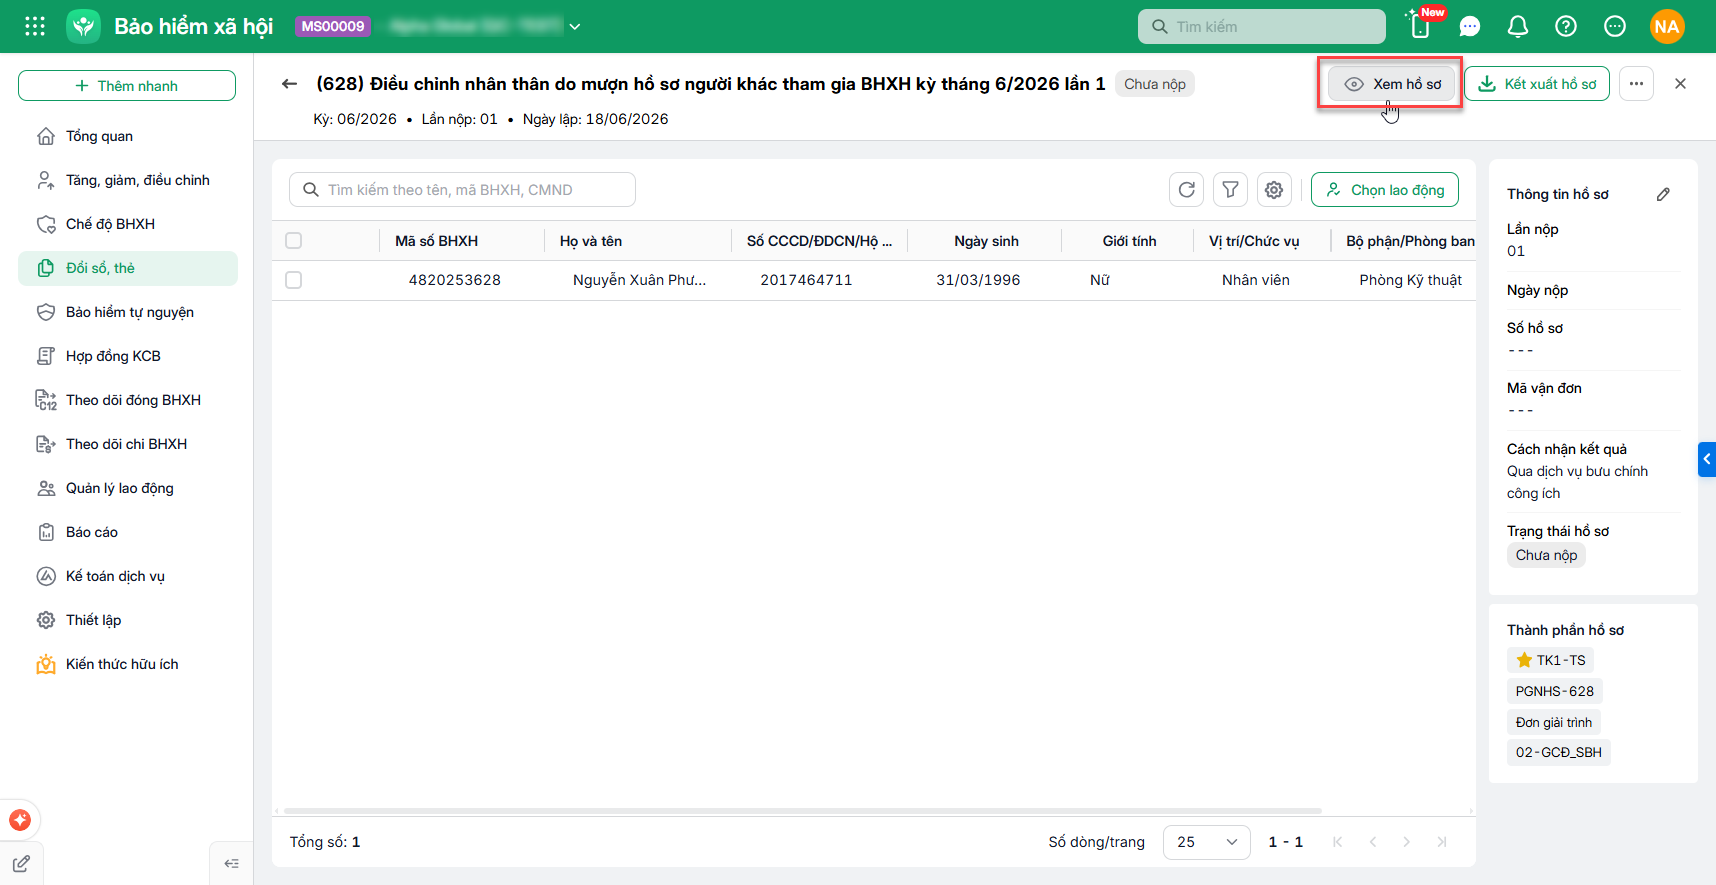Edit Thông tin hồ sơ with pencil icon
Image resolution: width=1716 pixels, height=885 pixels.
pos(1663,194)
